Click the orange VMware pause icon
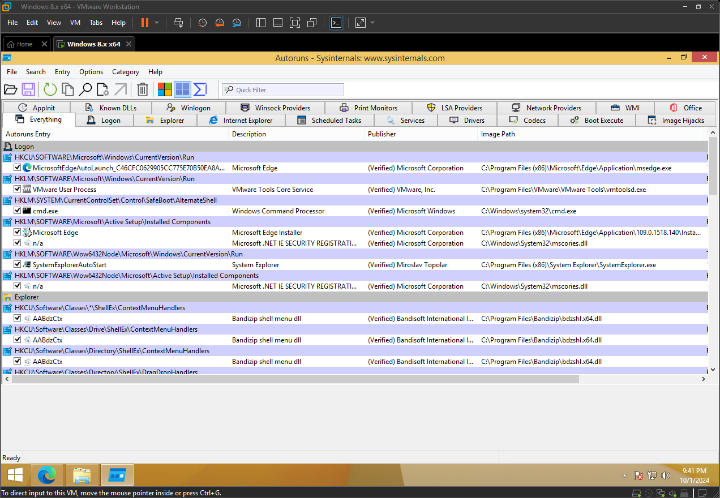Image resolution: width=720 pixels, height=498 pixels. (x=145, y=22)
